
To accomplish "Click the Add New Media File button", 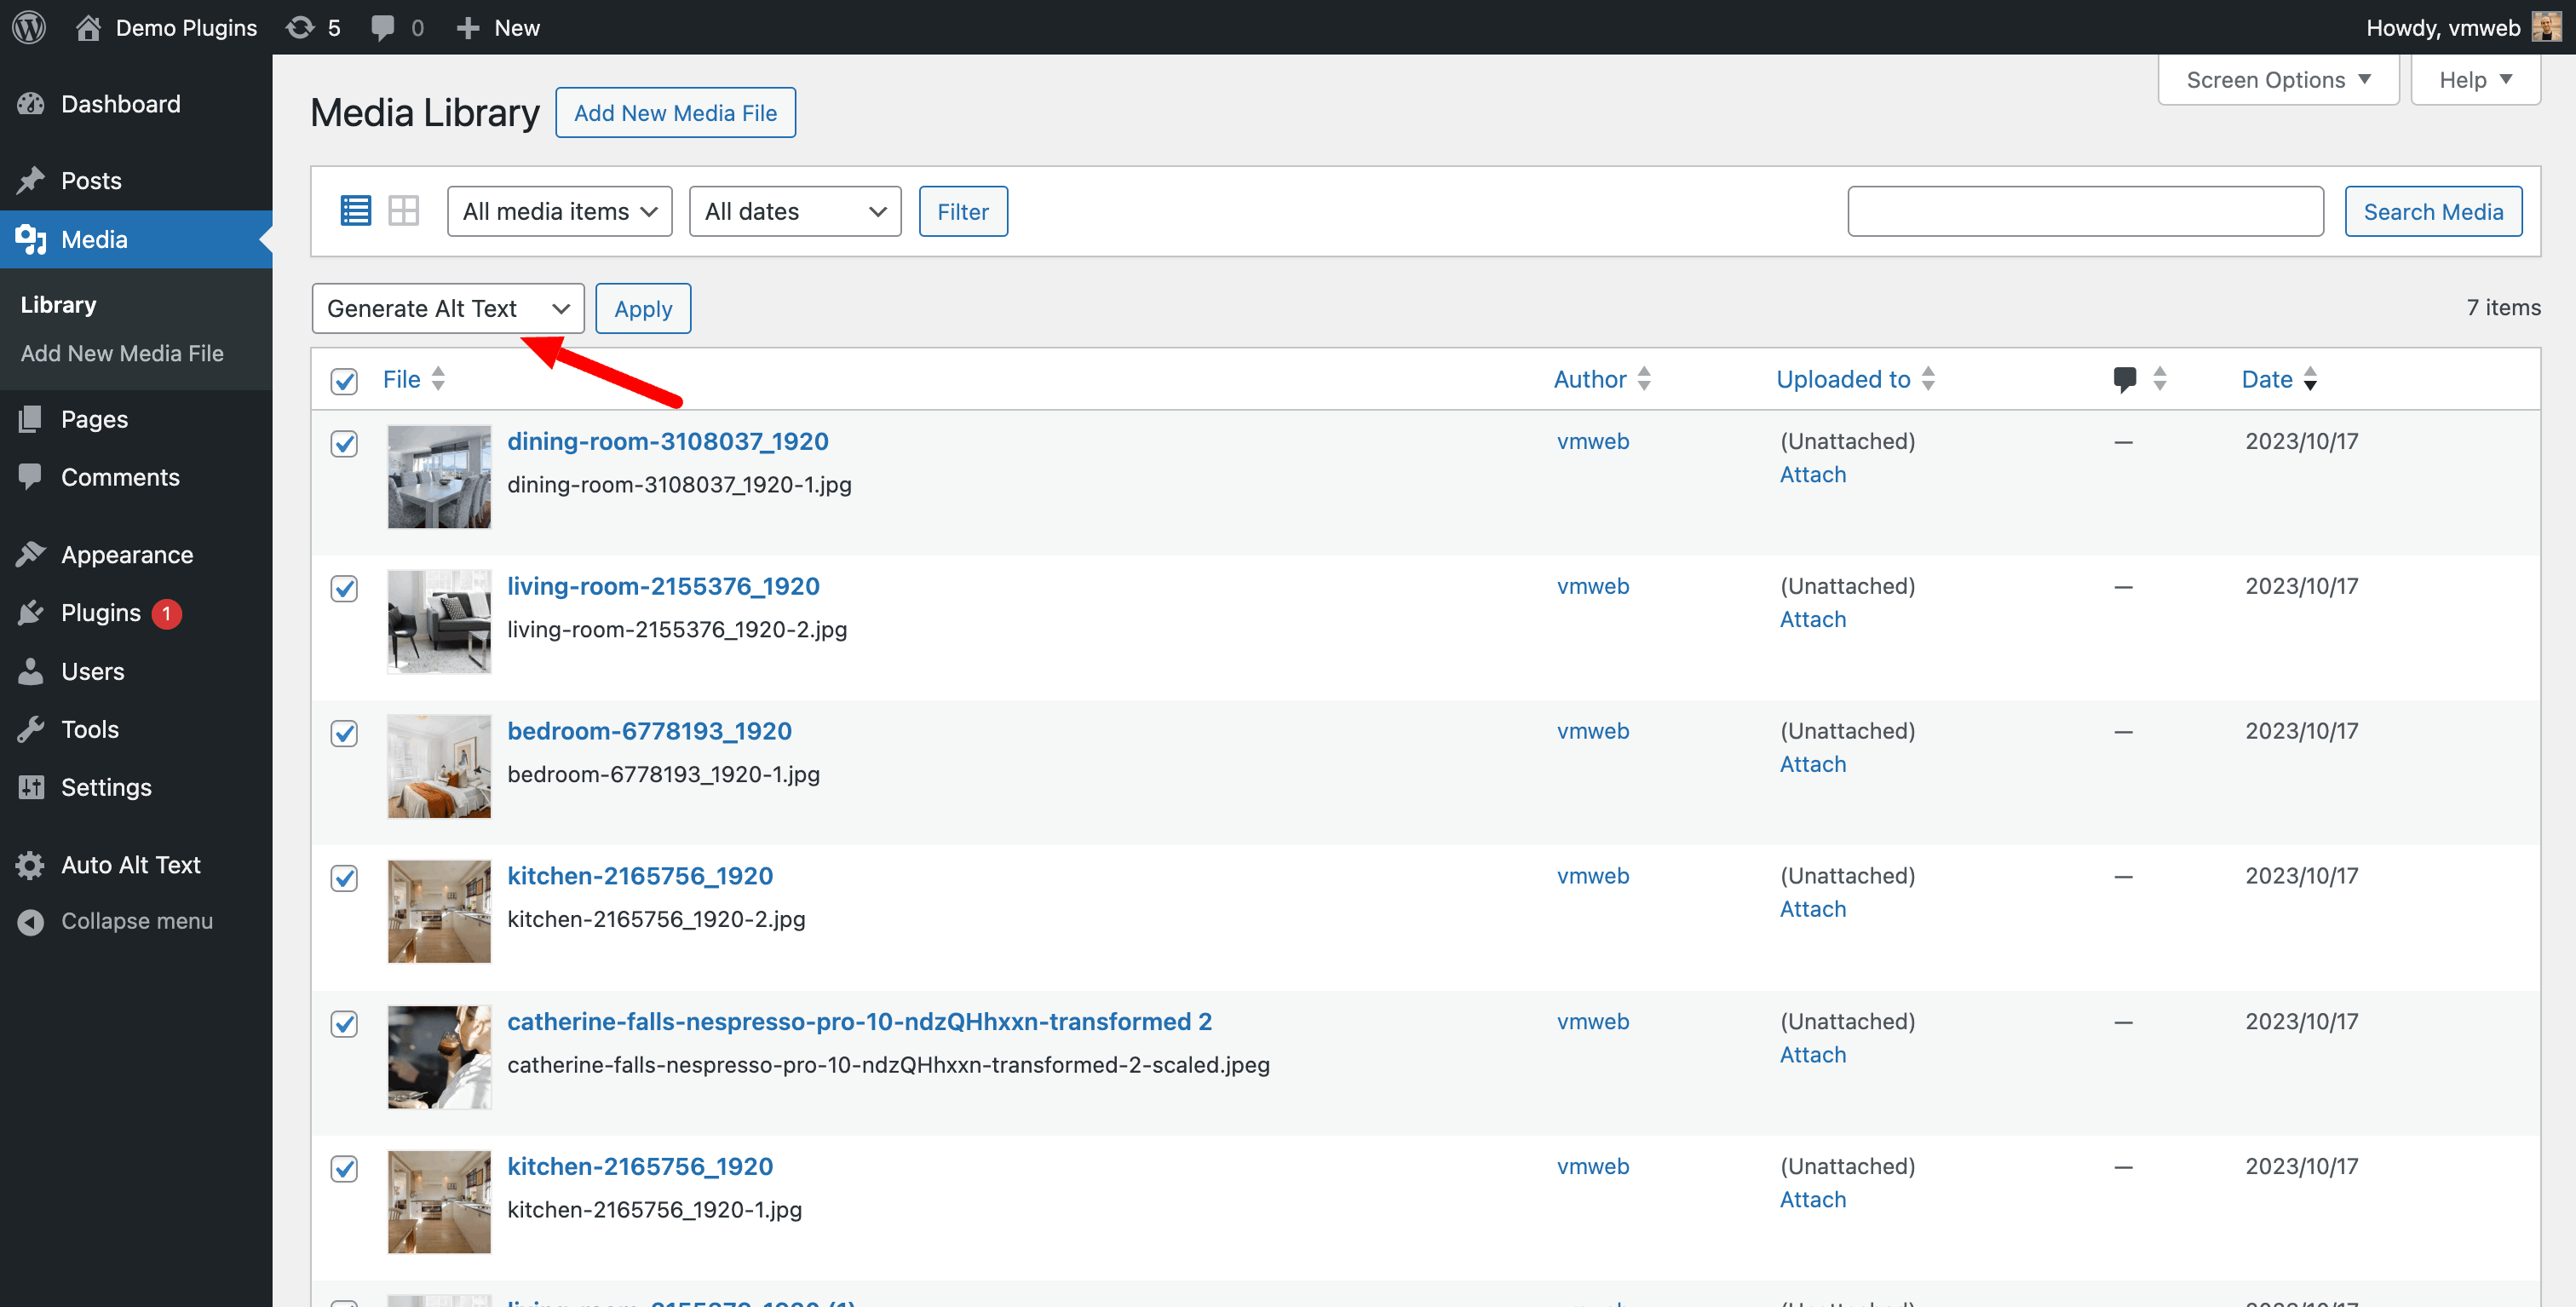I will tap(675, 112).
